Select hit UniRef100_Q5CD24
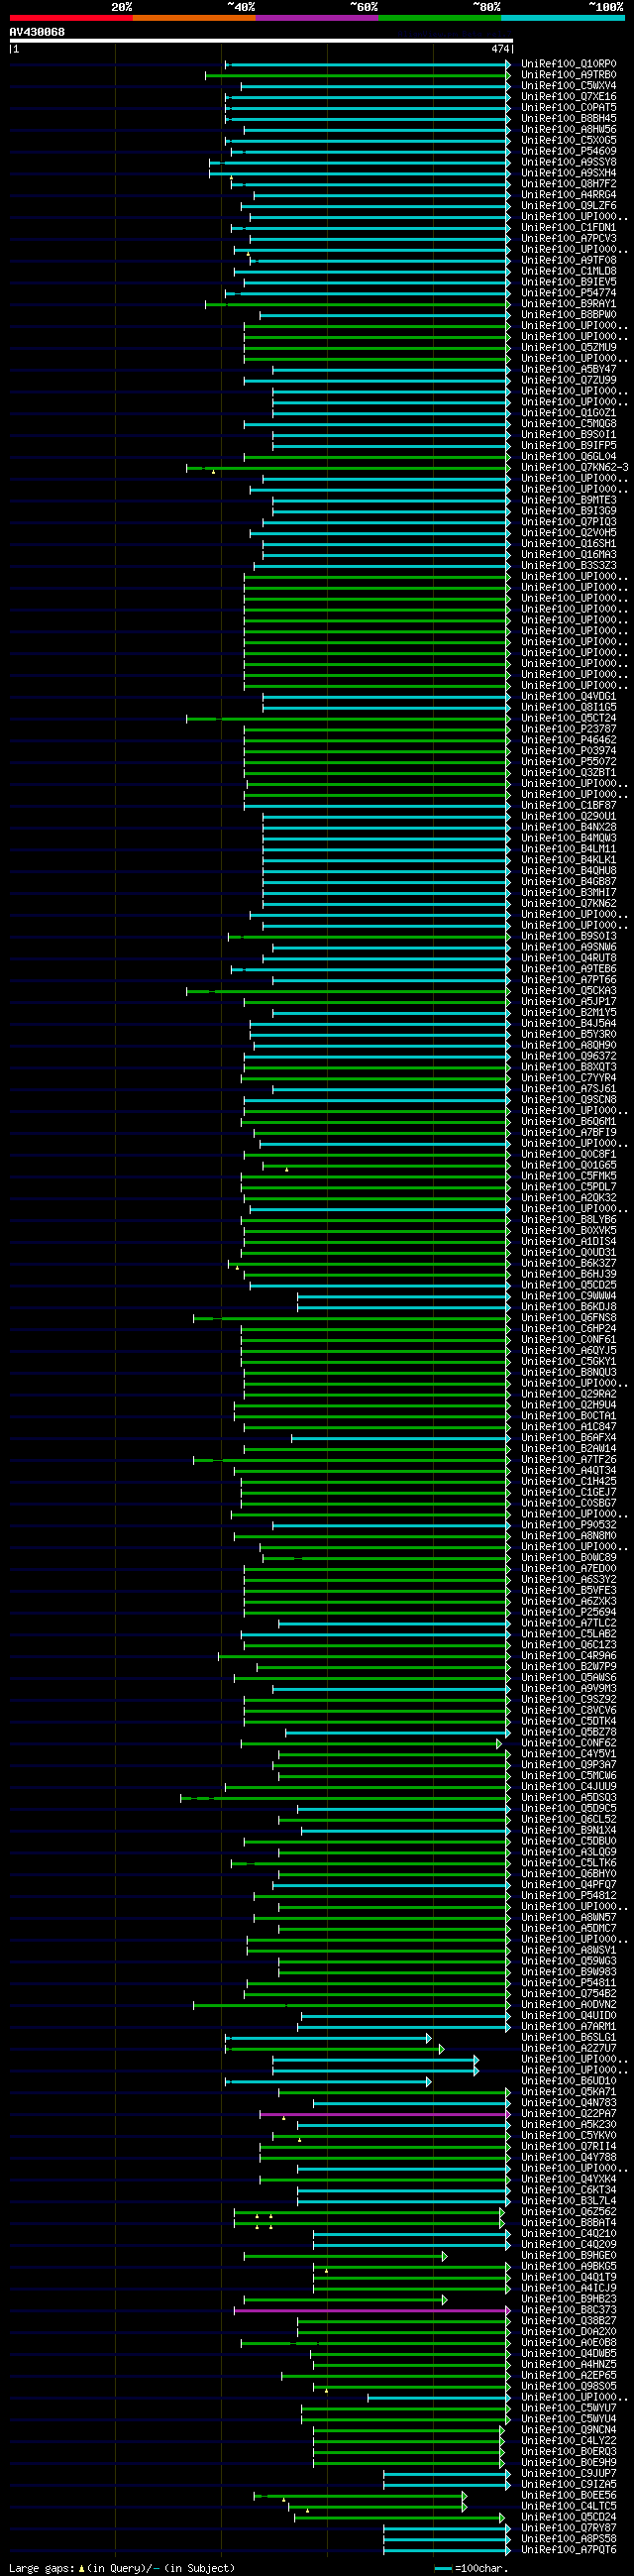 click(569, 2518)
